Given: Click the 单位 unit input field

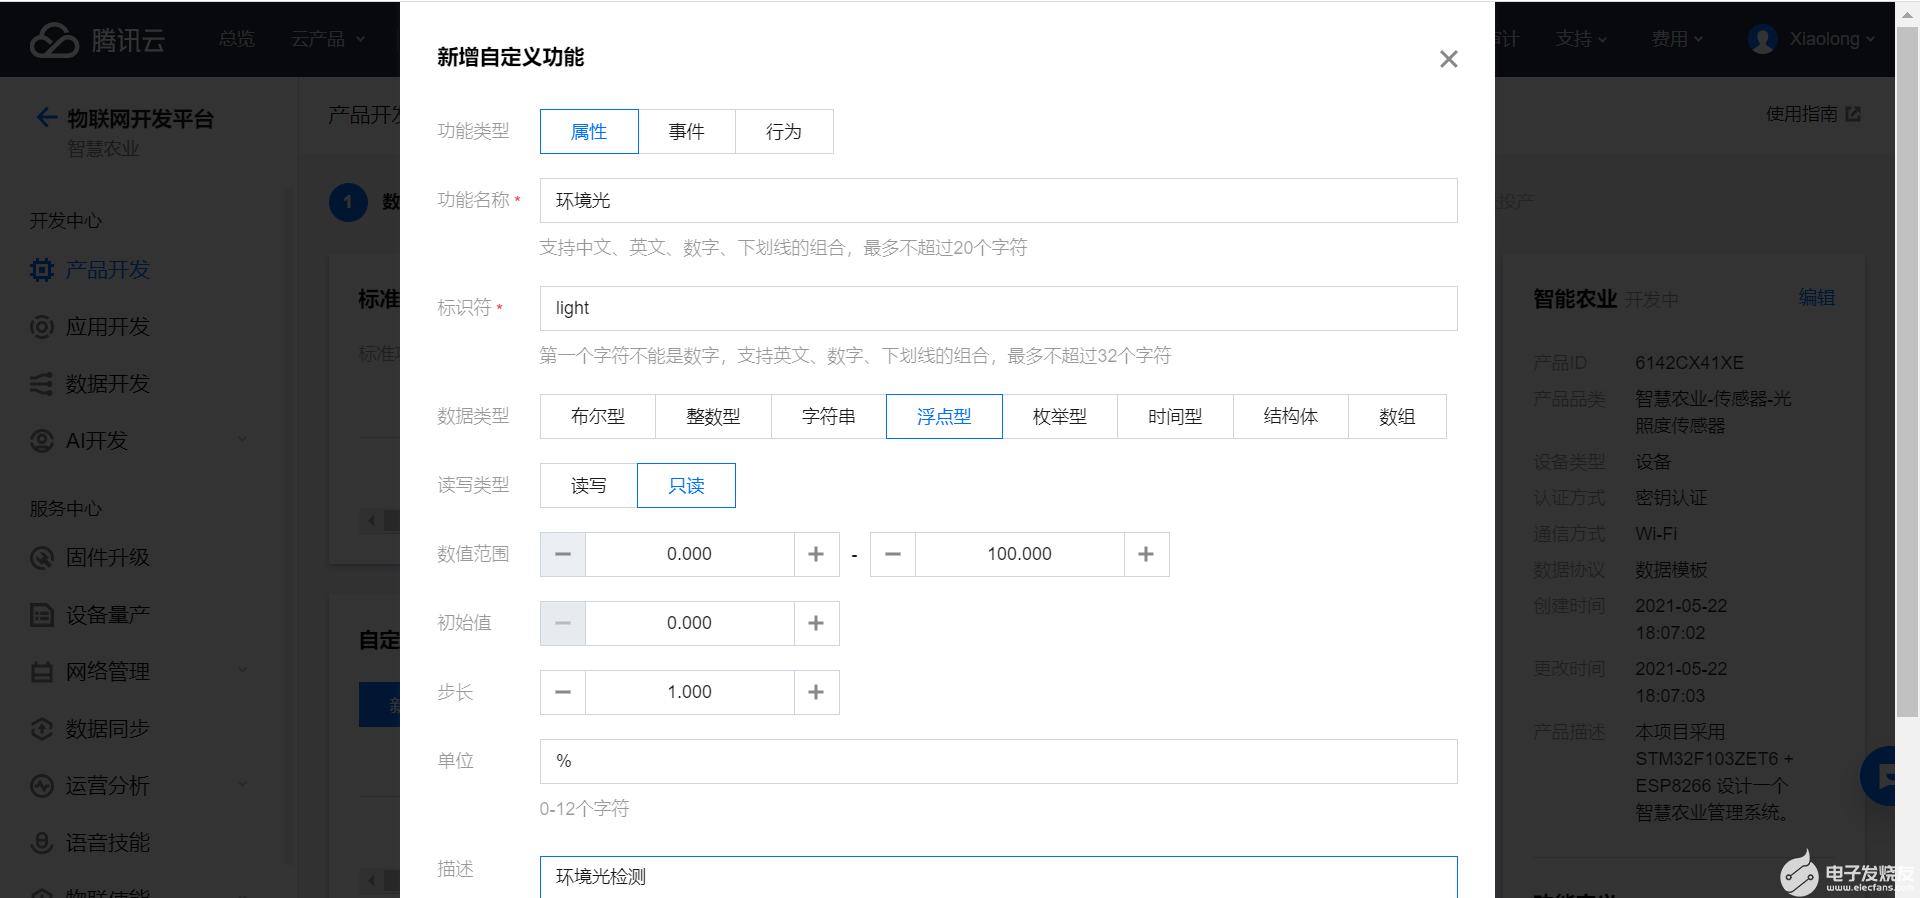Looking at the screenshot, I should 998,761.
